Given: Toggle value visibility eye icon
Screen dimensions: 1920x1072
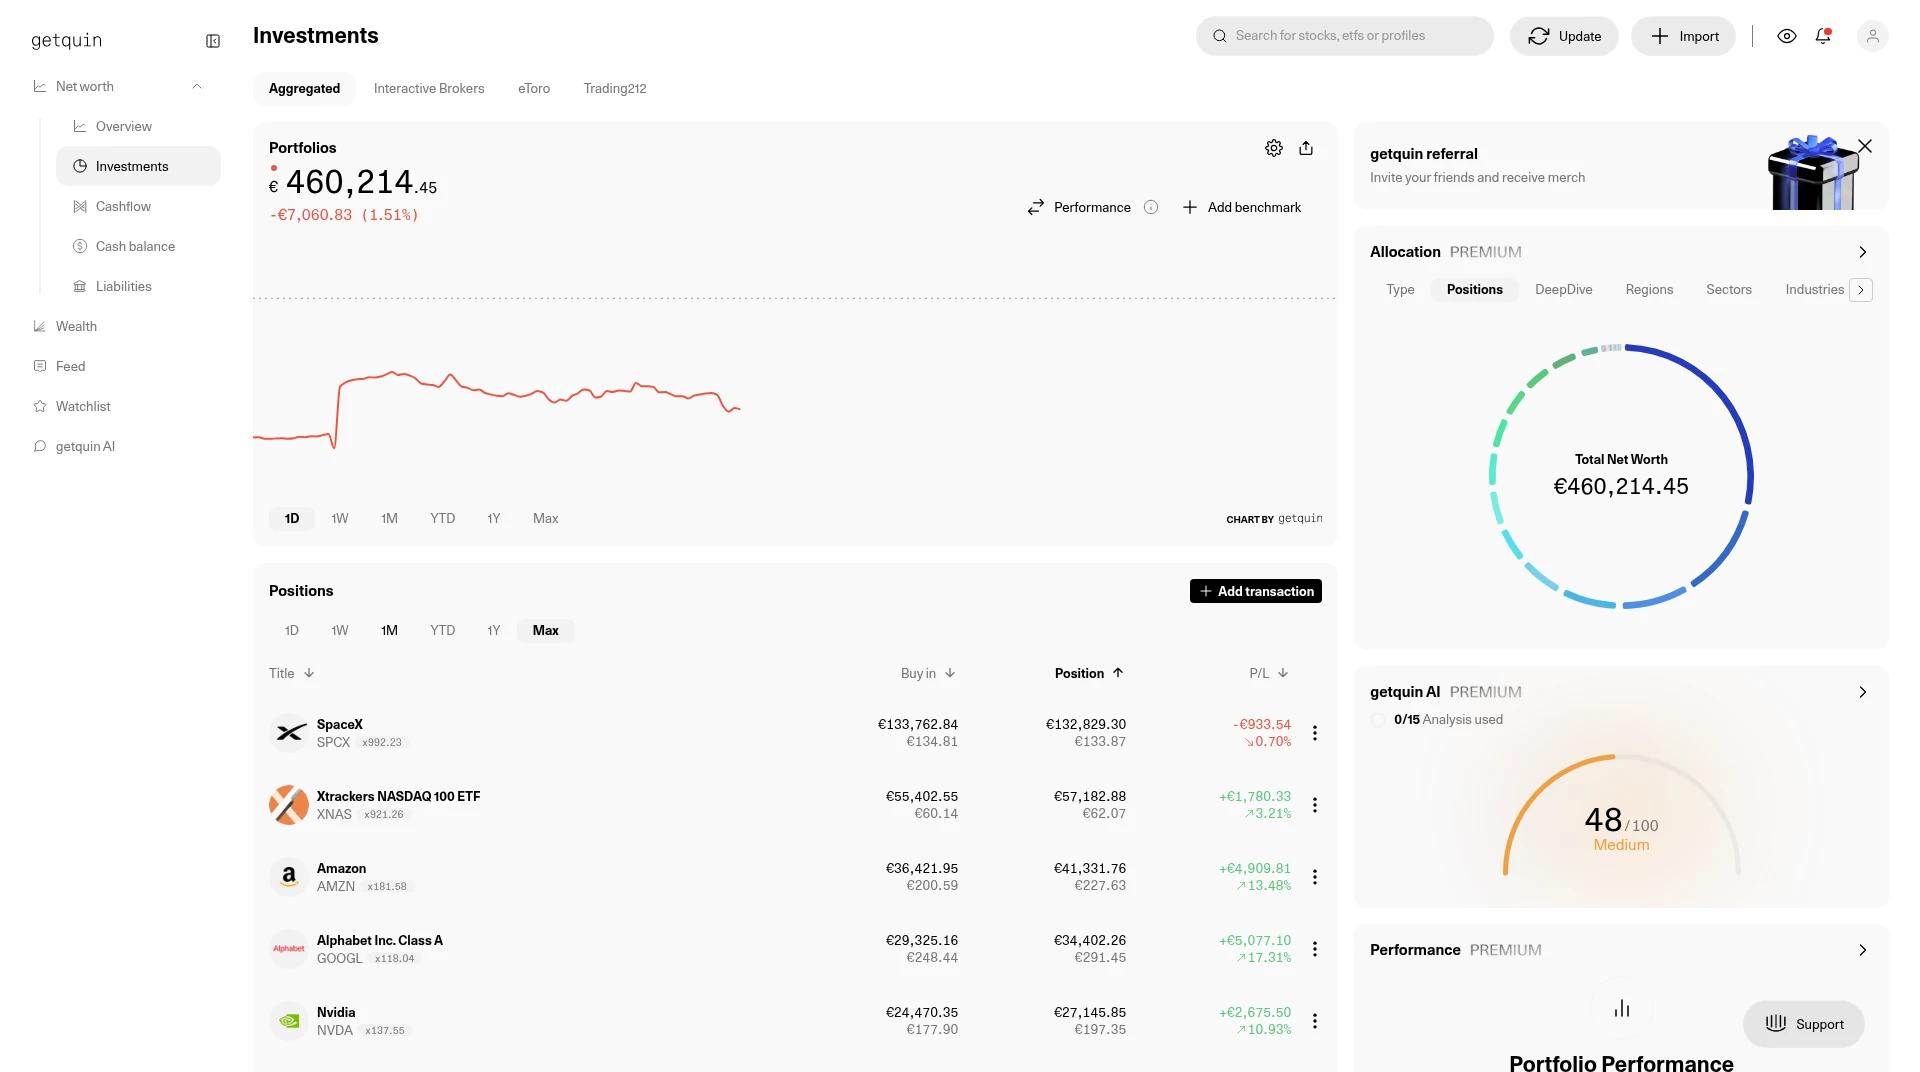Looking at the screenshot, I should pyautogui.click(x=1787, y=36).
